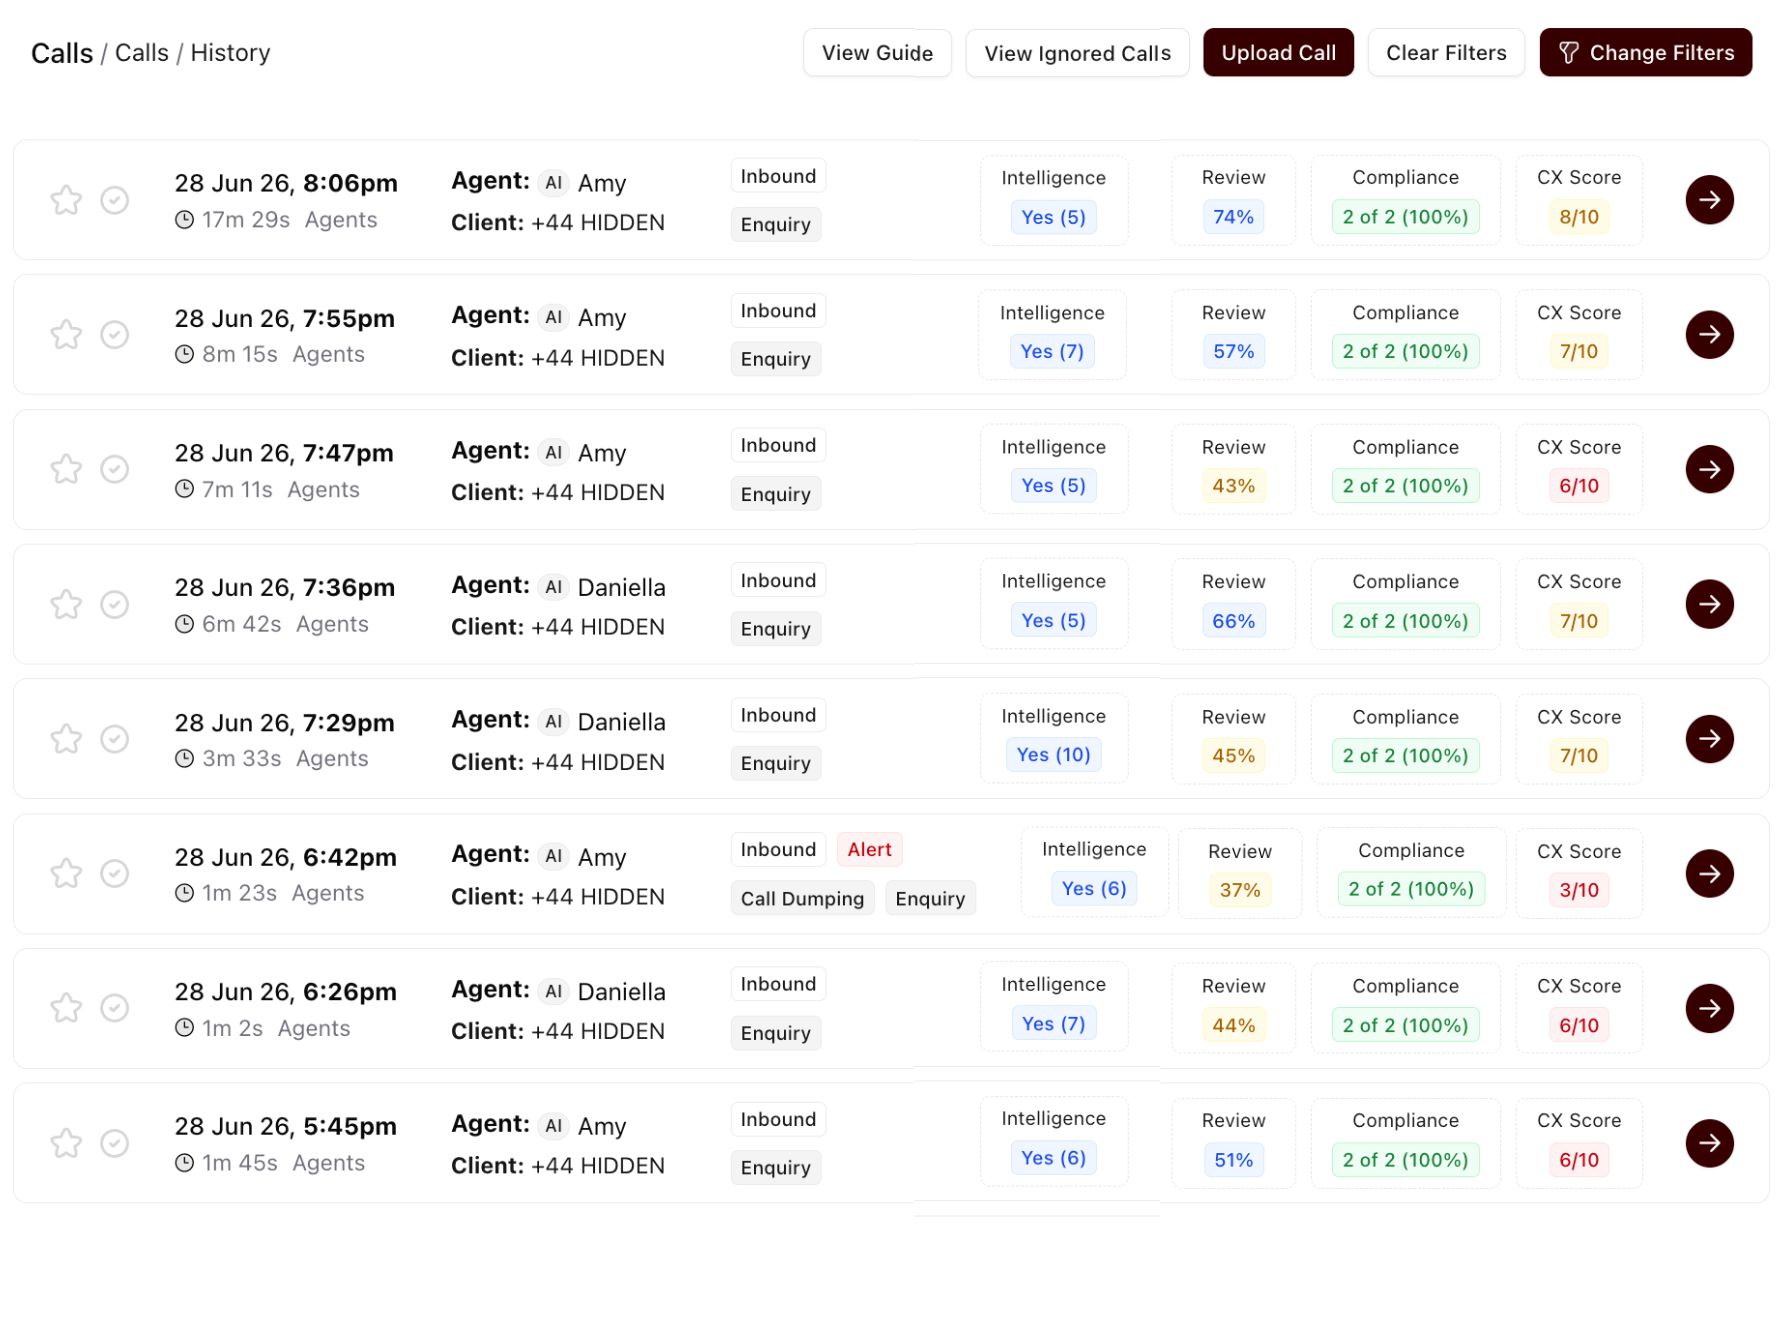
Task: Star the 6:42pm alert call
Action: 66,873
